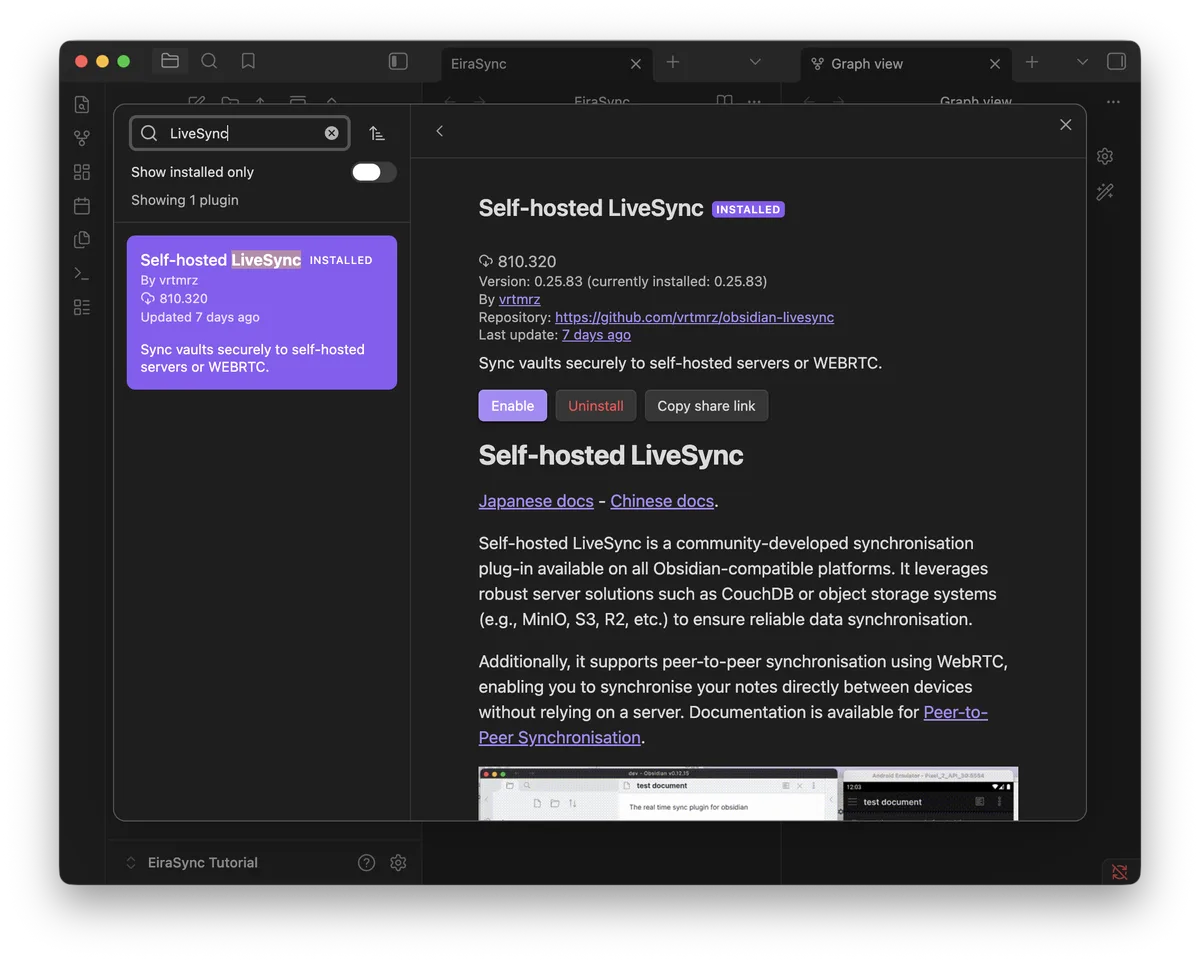Viewport: 1200px width, 963px height.
Task: Click the bottom list icon in the ribbon
Action: (x=82, y=308)
